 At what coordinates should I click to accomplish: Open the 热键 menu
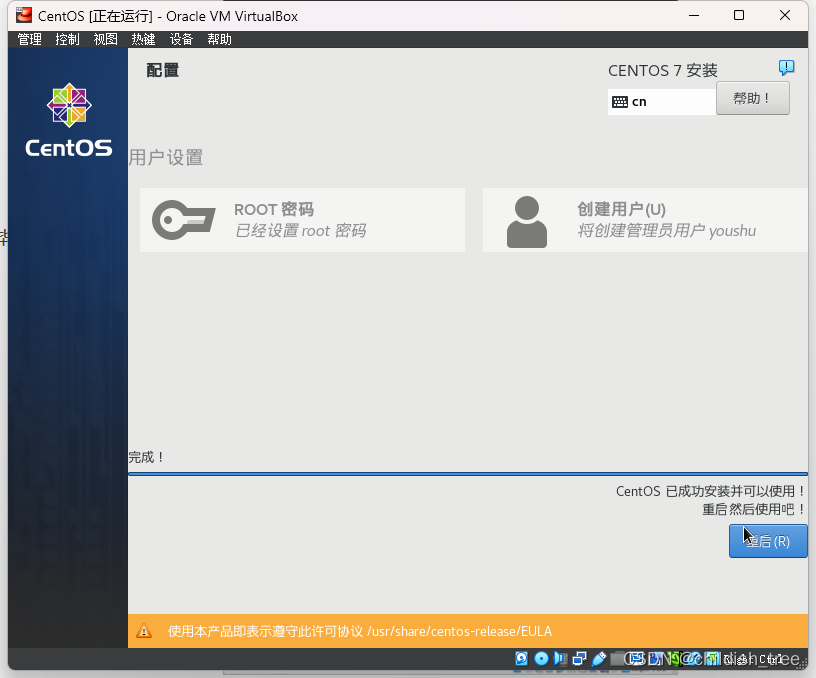coord(144,40)
